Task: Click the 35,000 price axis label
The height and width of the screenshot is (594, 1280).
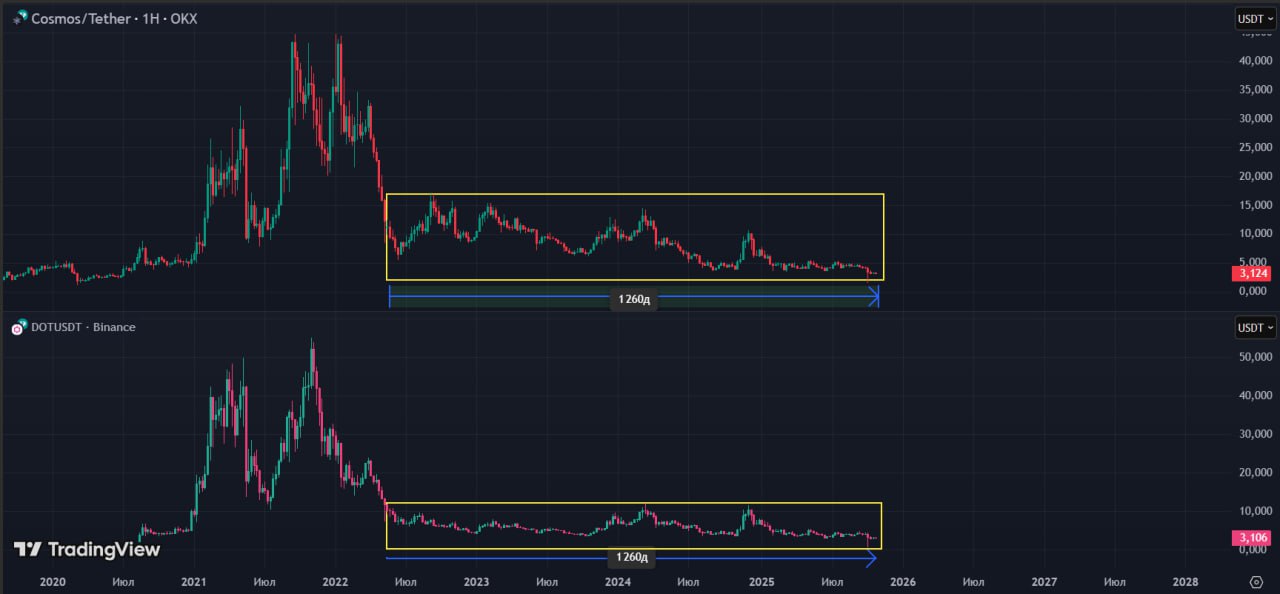Action: pos(1257,90)
